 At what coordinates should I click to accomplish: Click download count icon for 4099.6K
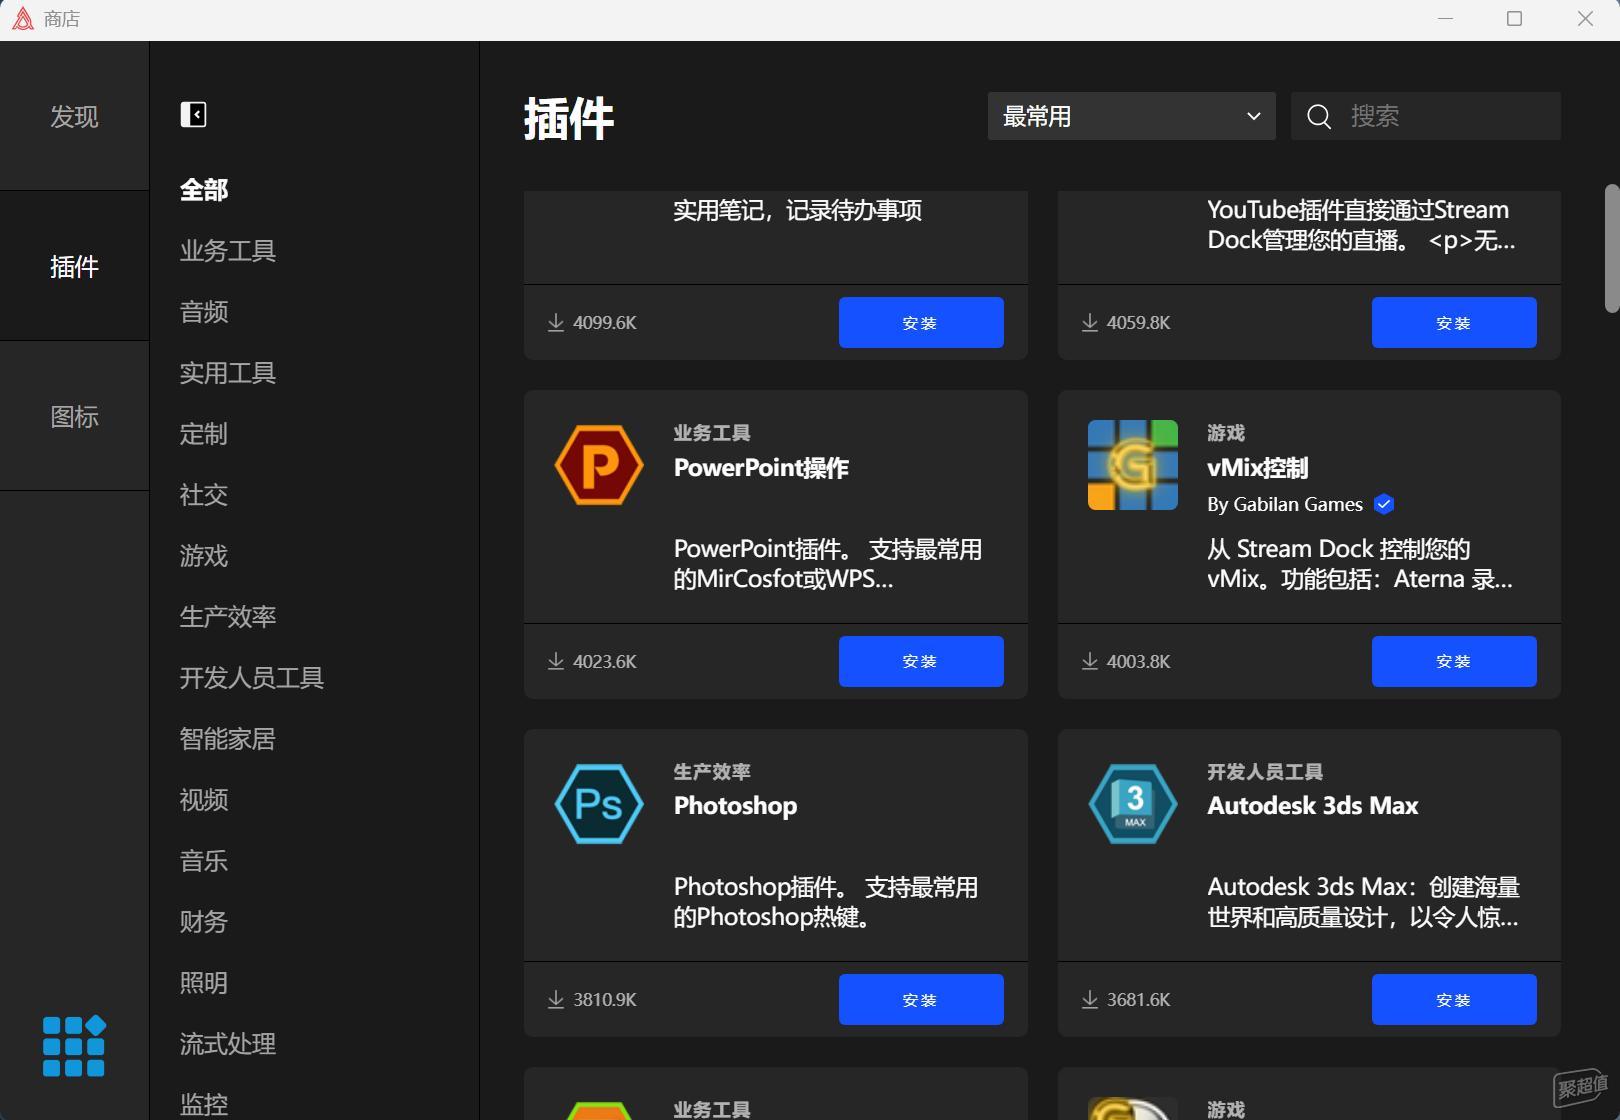[x=556, y=322]
